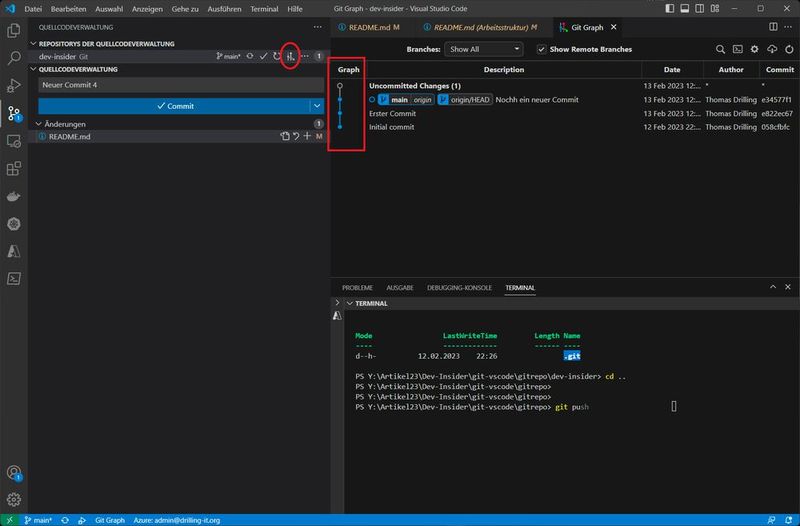Select the 'Initial commit' row
800x526 pixels.
[x=565, y=127]
